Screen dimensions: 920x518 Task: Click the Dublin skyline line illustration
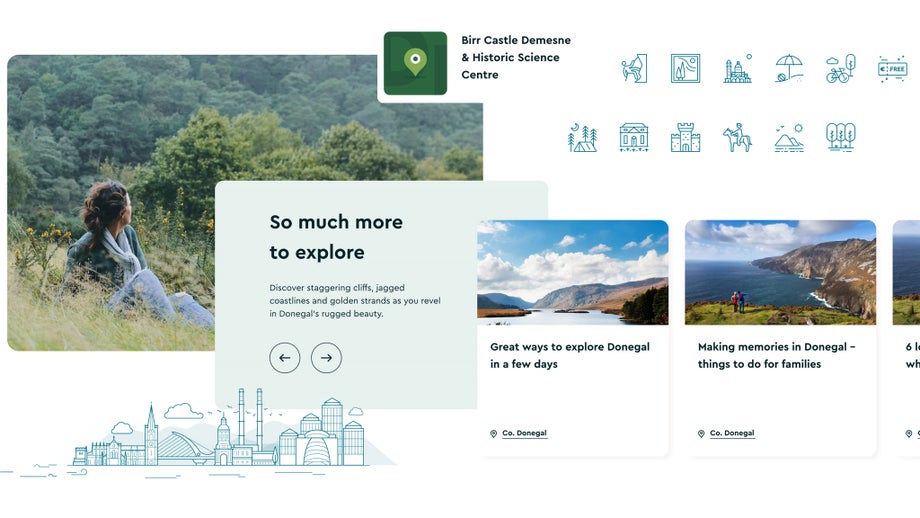(x=220, y=428)
